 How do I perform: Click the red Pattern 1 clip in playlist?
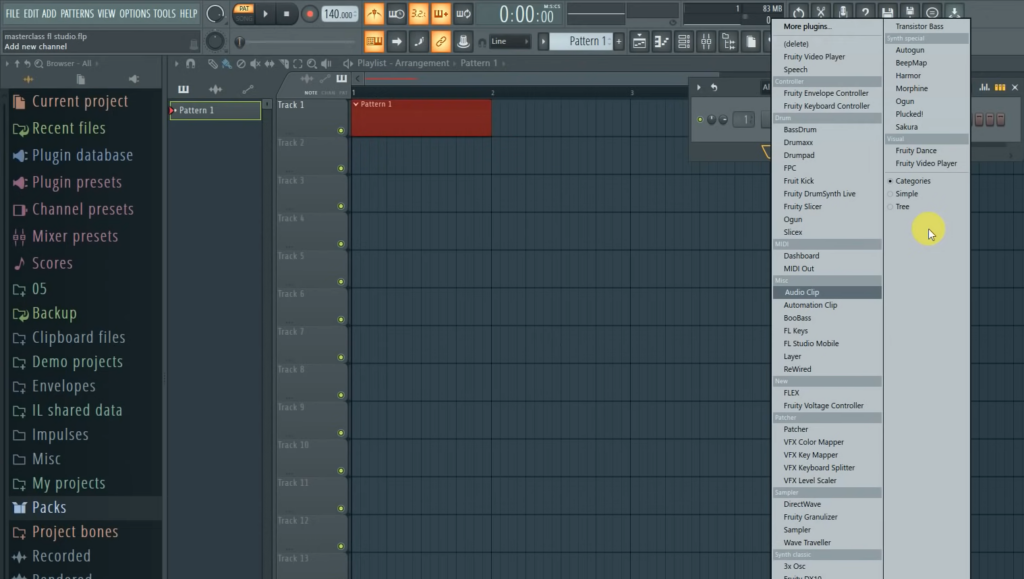[x=420, y=118]
